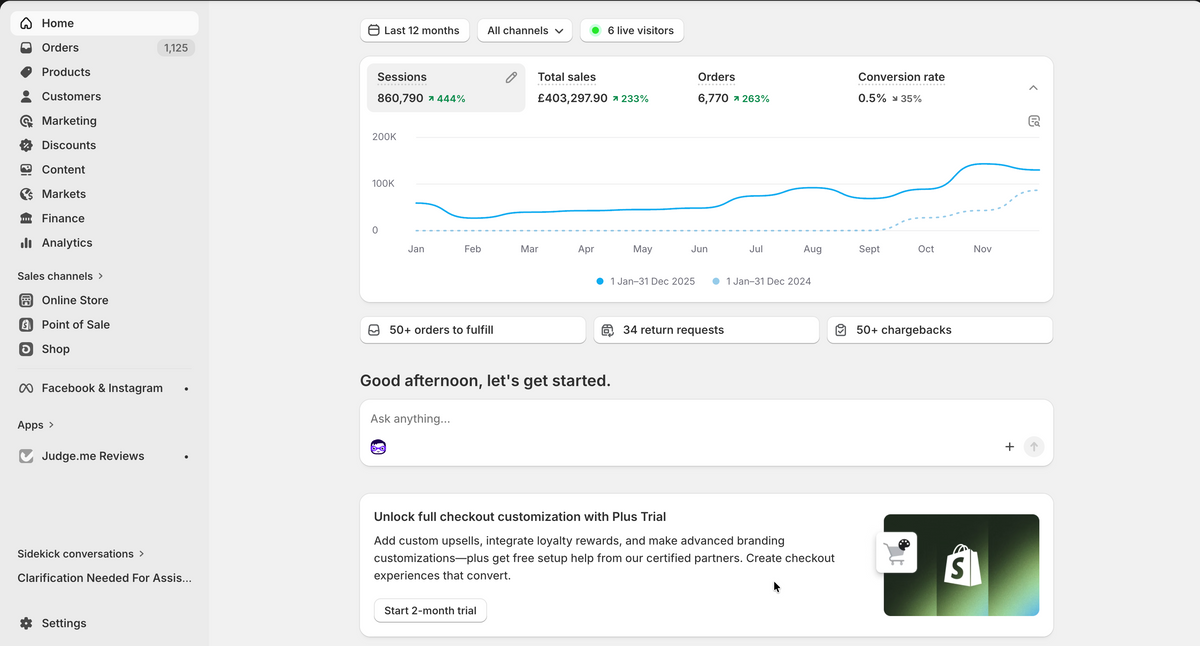
Task: Open the All channels dropdown
Action: click(x=524, y=31)
